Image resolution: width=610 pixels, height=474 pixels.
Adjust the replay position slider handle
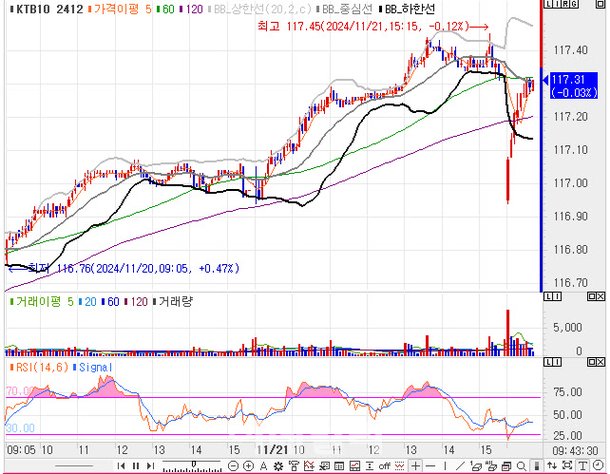(193, 464)
